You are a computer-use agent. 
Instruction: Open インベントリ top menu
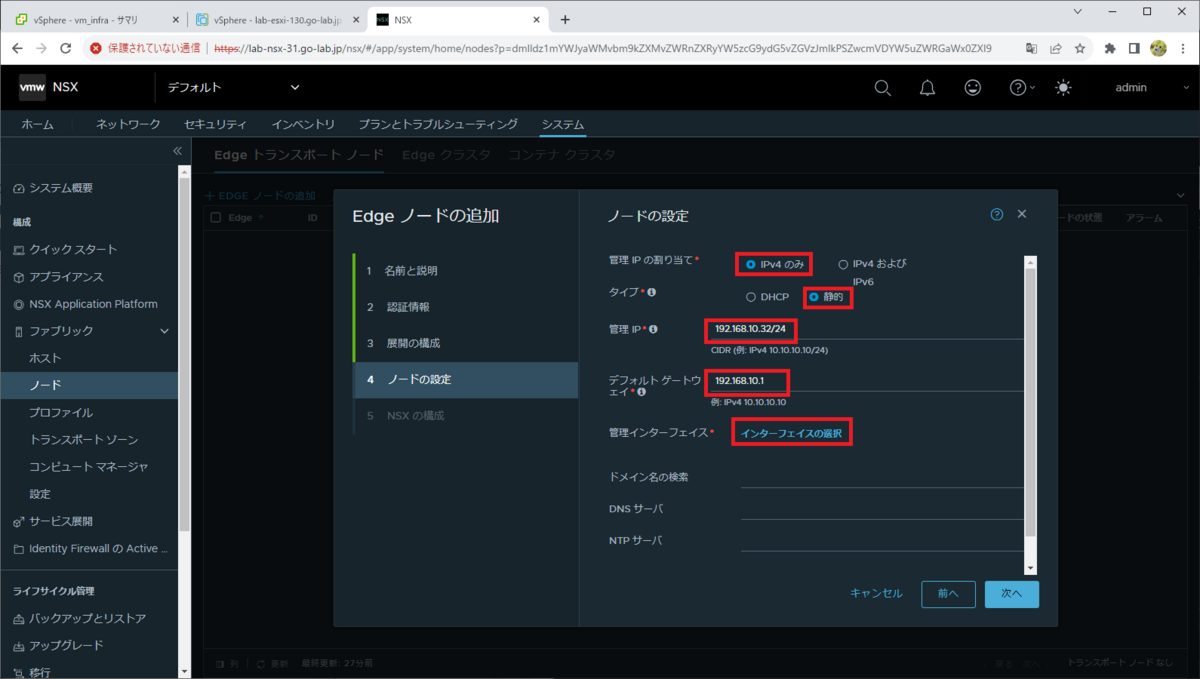(x=303, y=124)
